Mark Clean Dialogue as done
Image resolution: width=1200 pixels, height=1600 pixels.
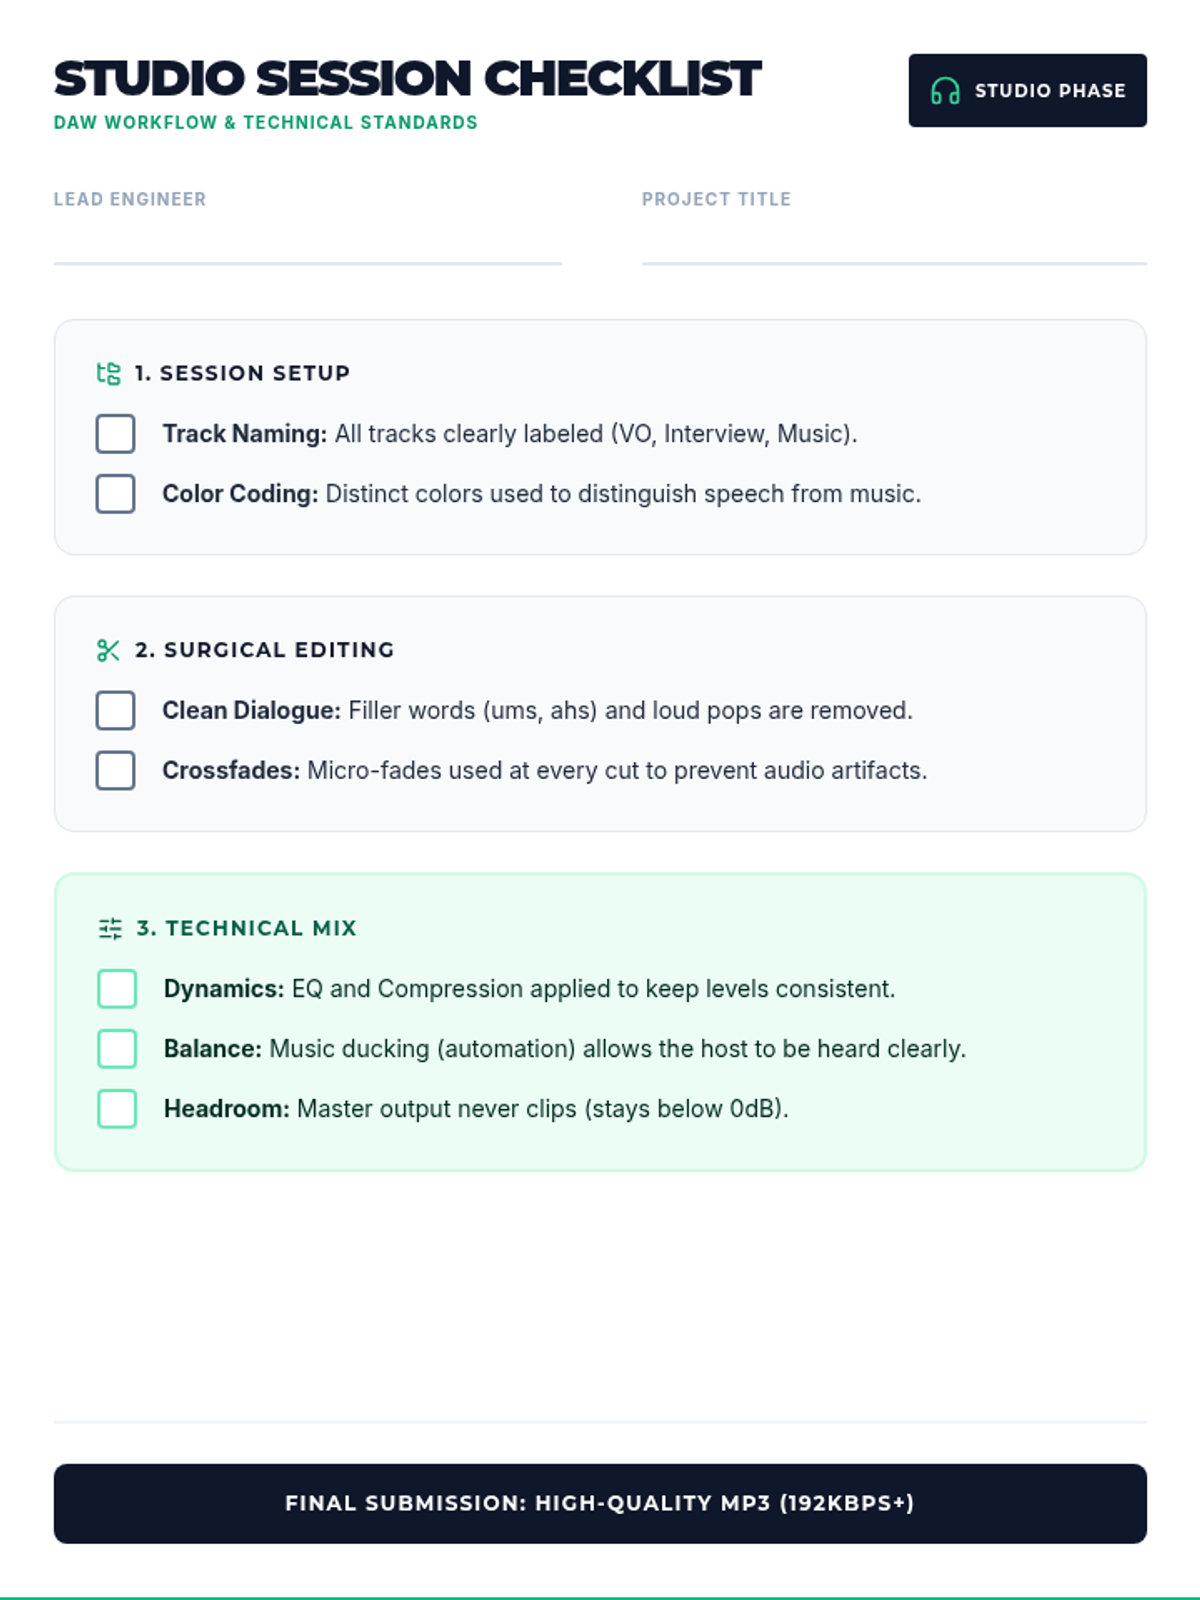pos(116,711)
